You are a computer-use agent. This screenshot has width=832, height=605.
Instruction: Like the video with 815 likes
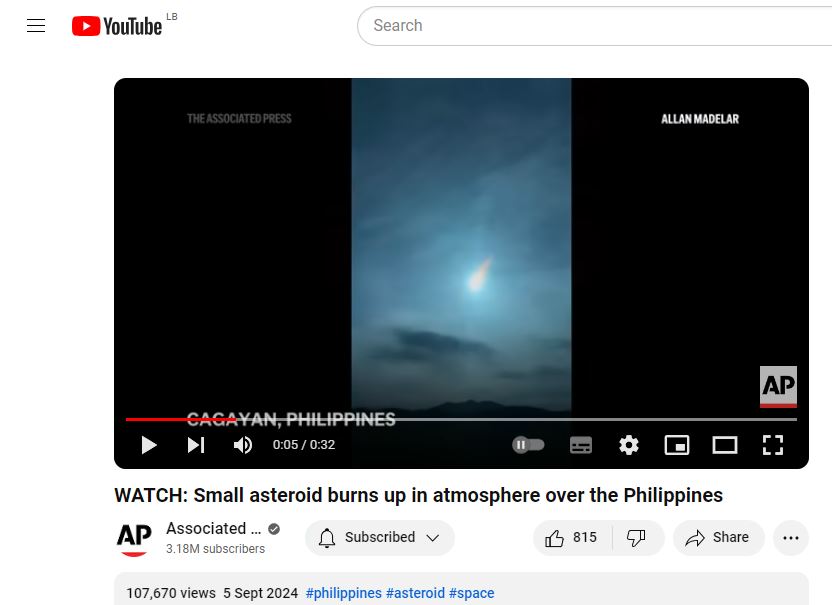point(572,538)
